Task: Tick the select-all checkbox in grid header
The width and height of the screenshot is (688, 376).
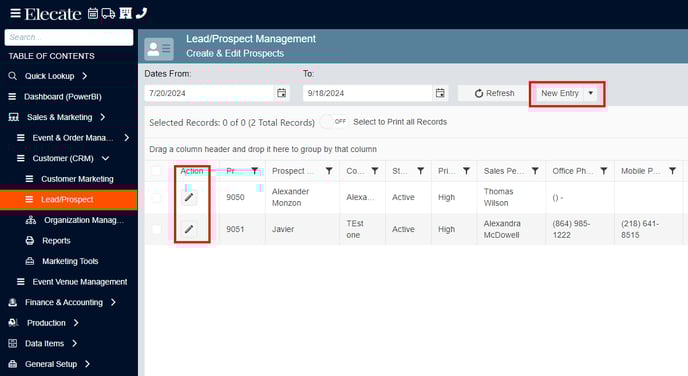Action: coord(156,171)
